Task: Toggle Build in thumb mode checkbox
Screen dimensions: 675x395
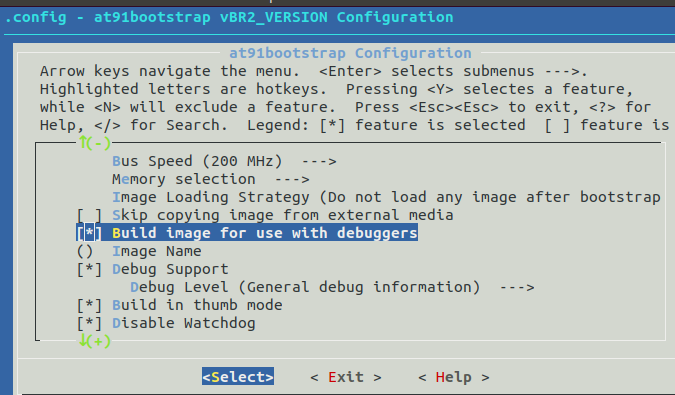Action: [x=89, y=306]
